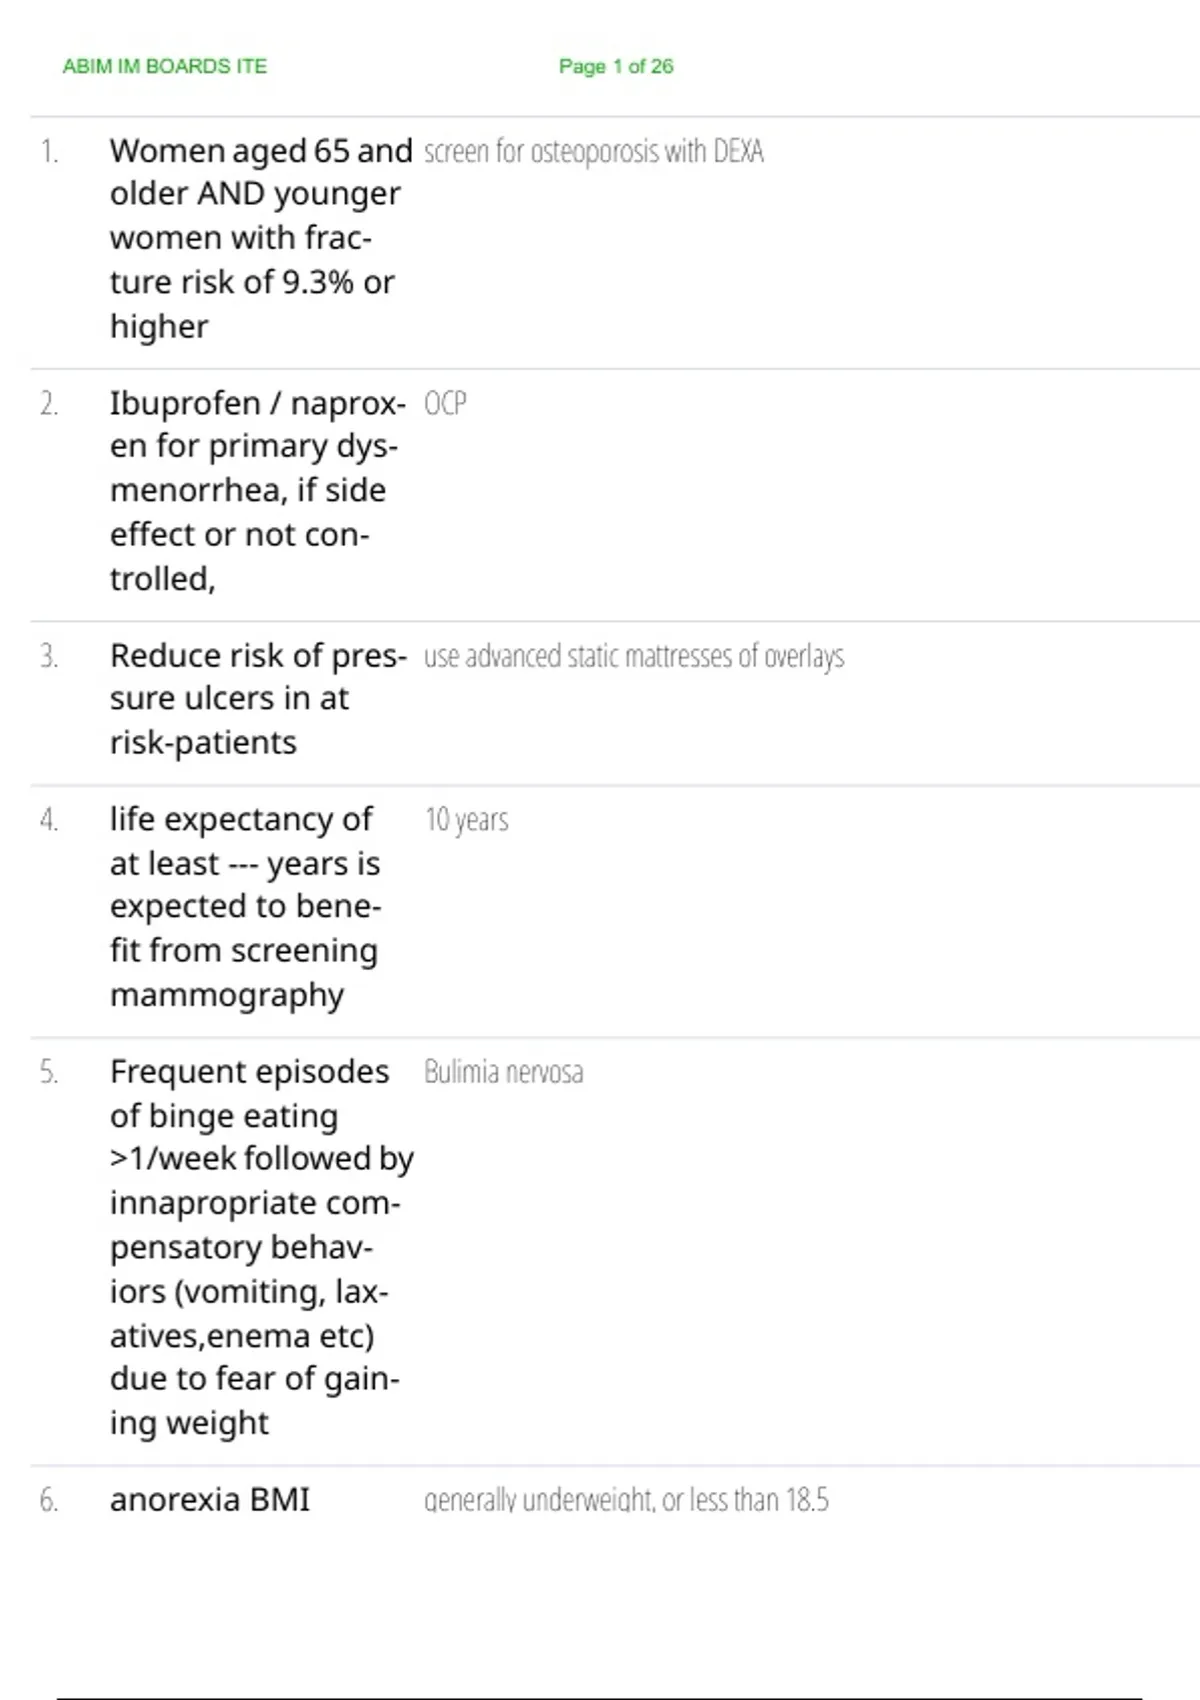Click item number 6 in the list
The height and width of the screenshot is (1700, 1200).
[x=49, y=1499]
